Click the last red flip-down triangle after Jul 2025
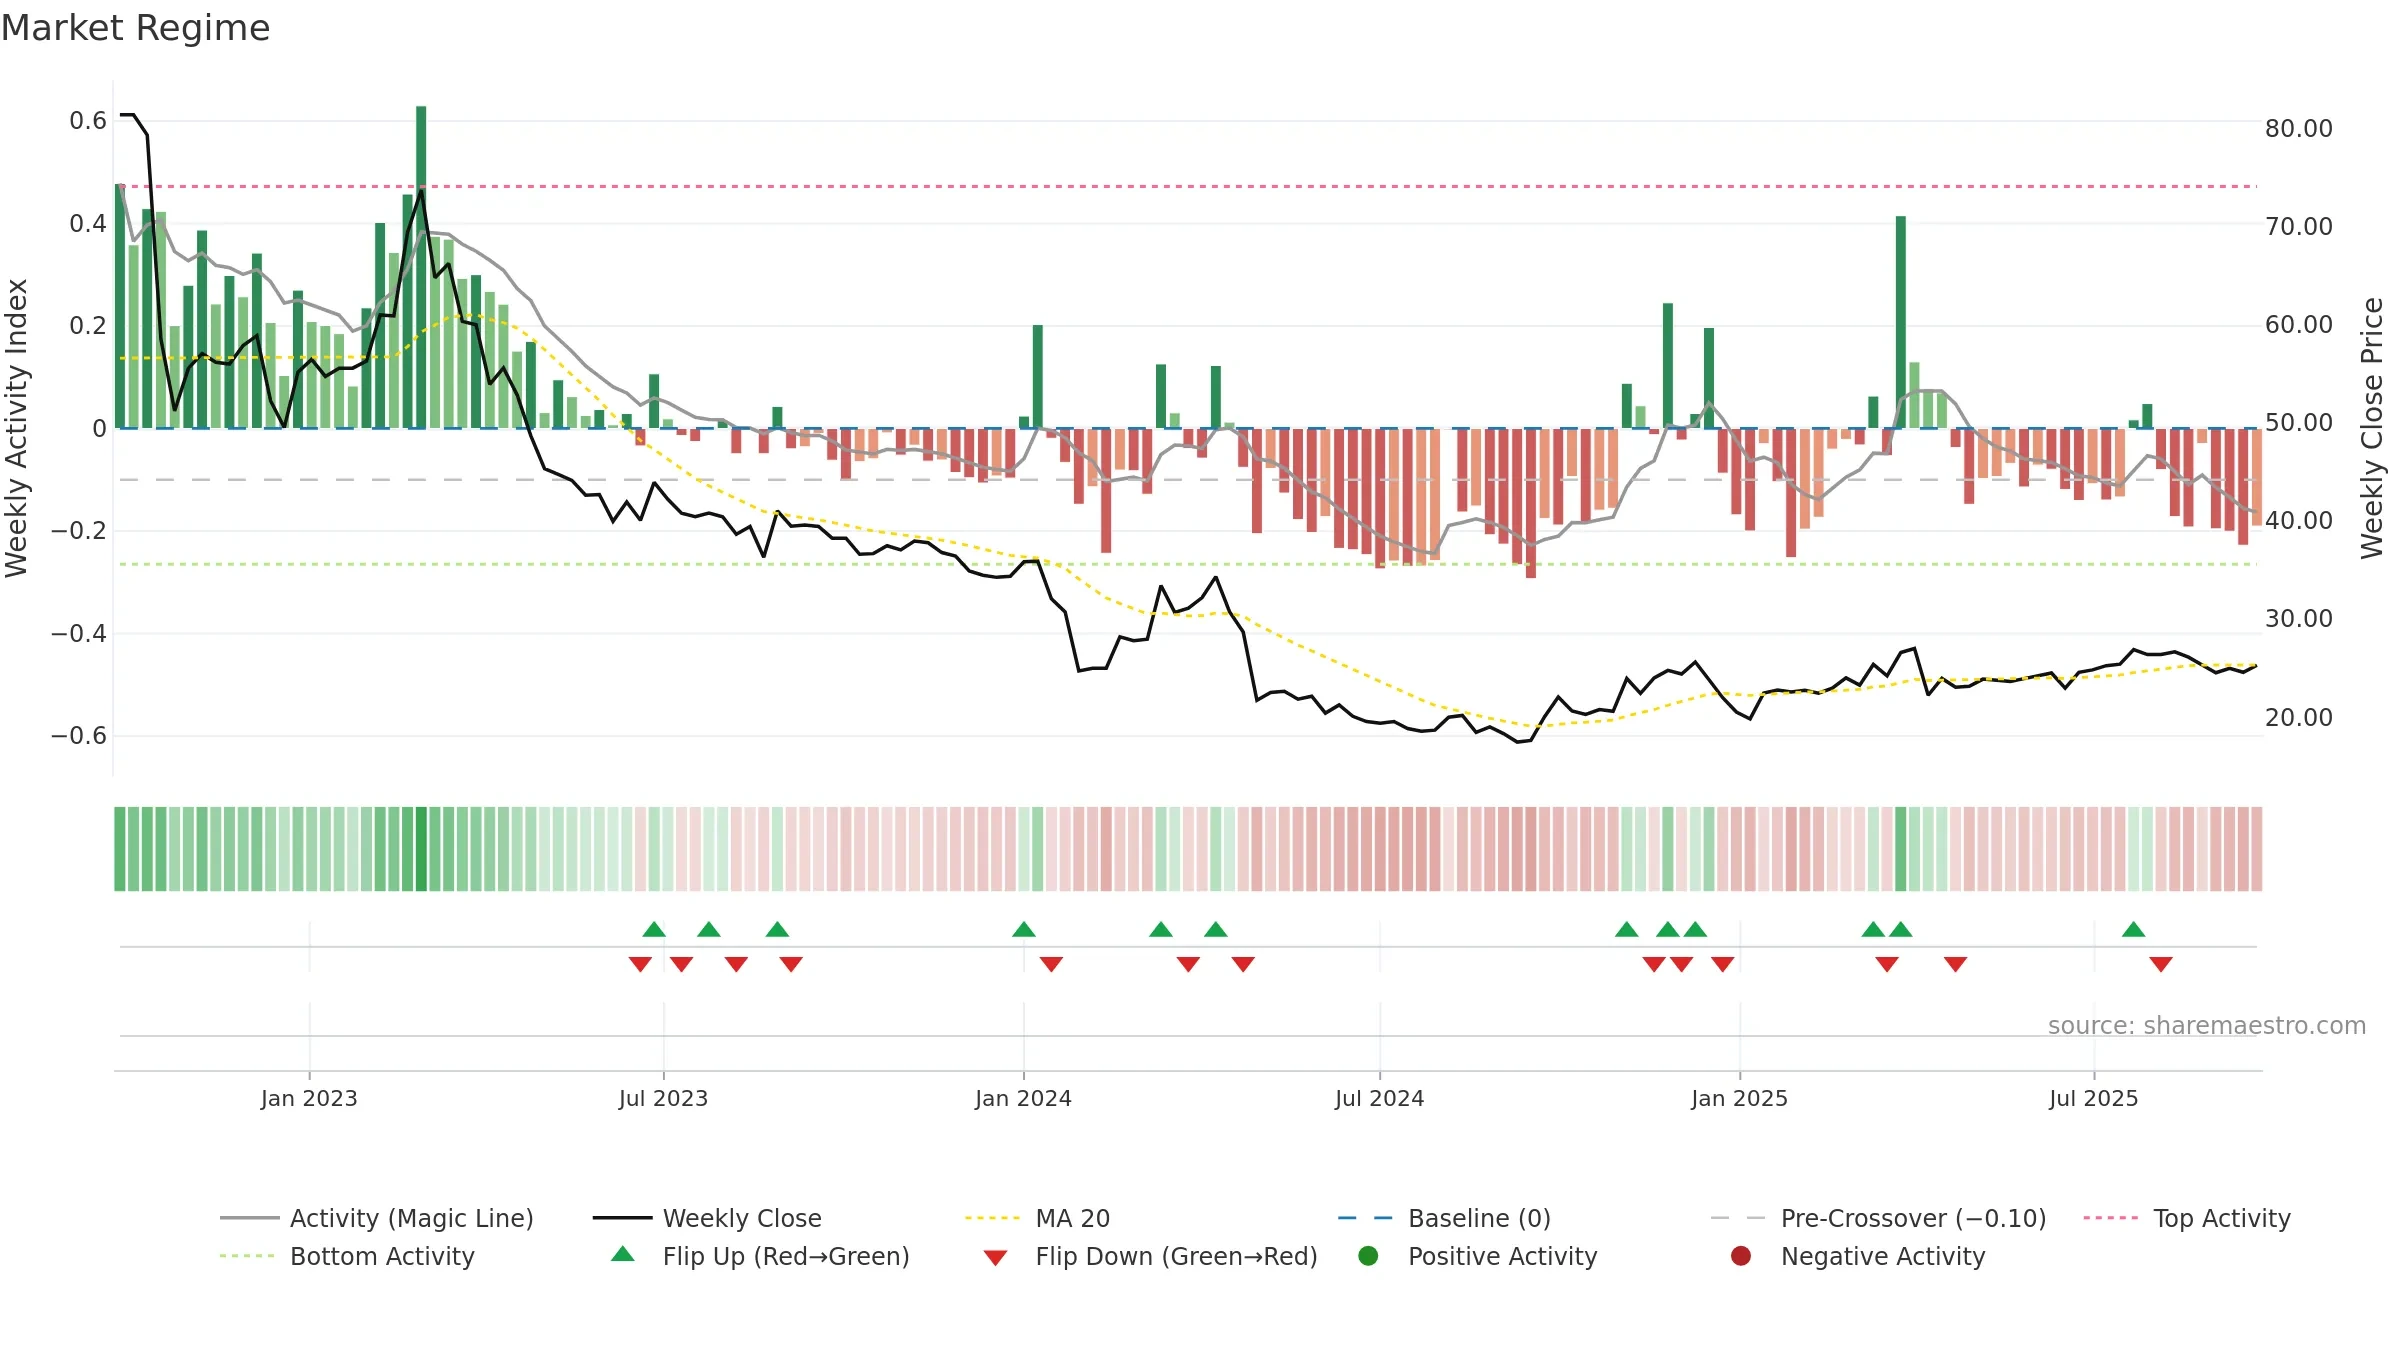 (2161, 964)
